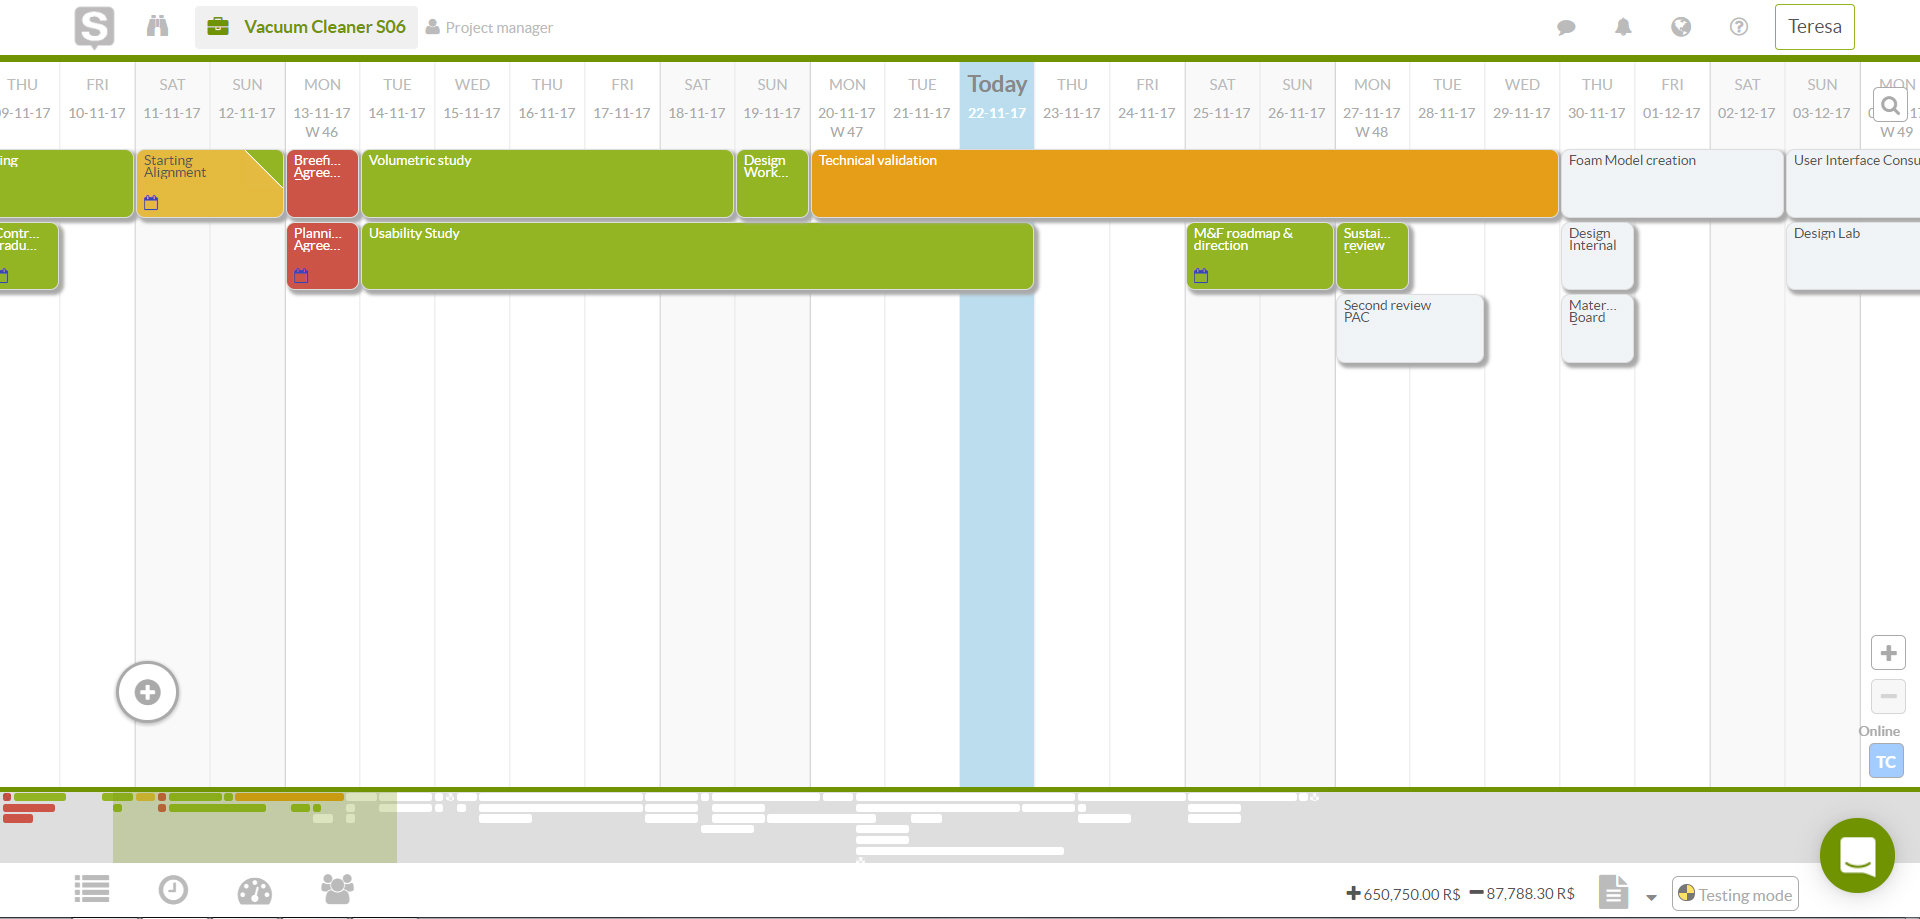This screenshot has width=1920, height=919.
Task: Click FRI 01-12-17 date header
Action: tap(1672, 98)
